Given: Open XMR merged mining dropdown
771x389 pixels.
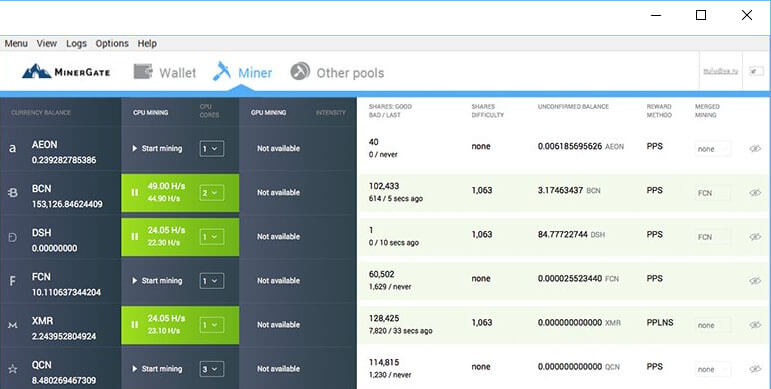Looking at the screenshot, I should pos(712,325).
